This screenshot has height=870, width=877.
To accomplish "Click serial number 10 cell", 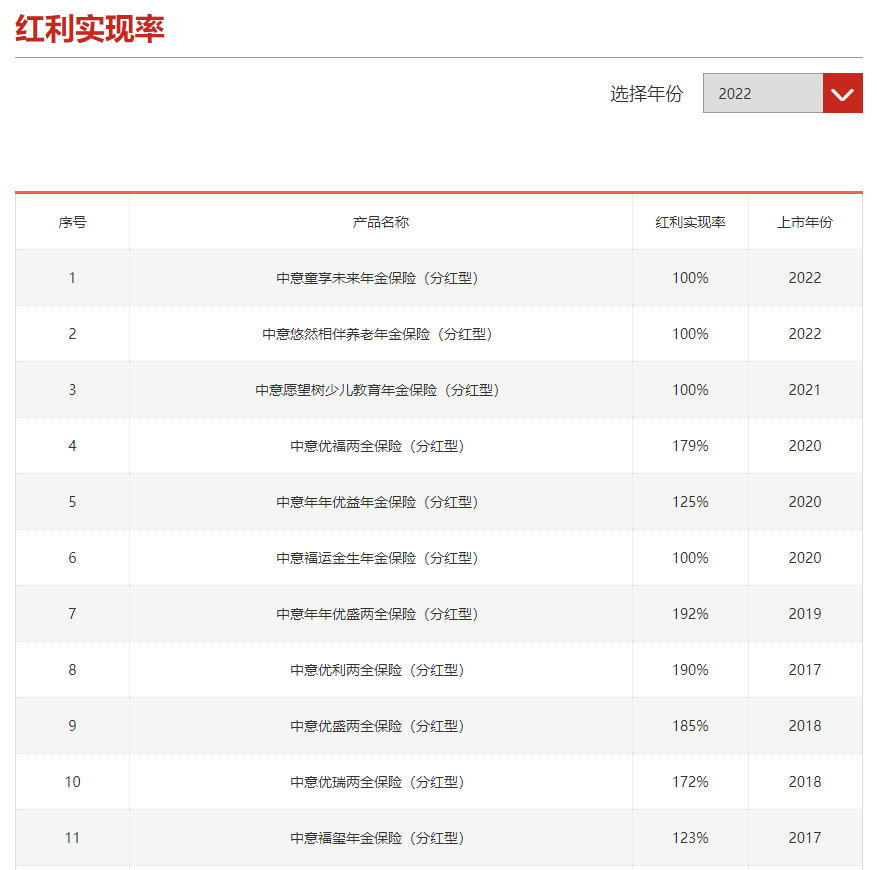I will coord(72,782).
